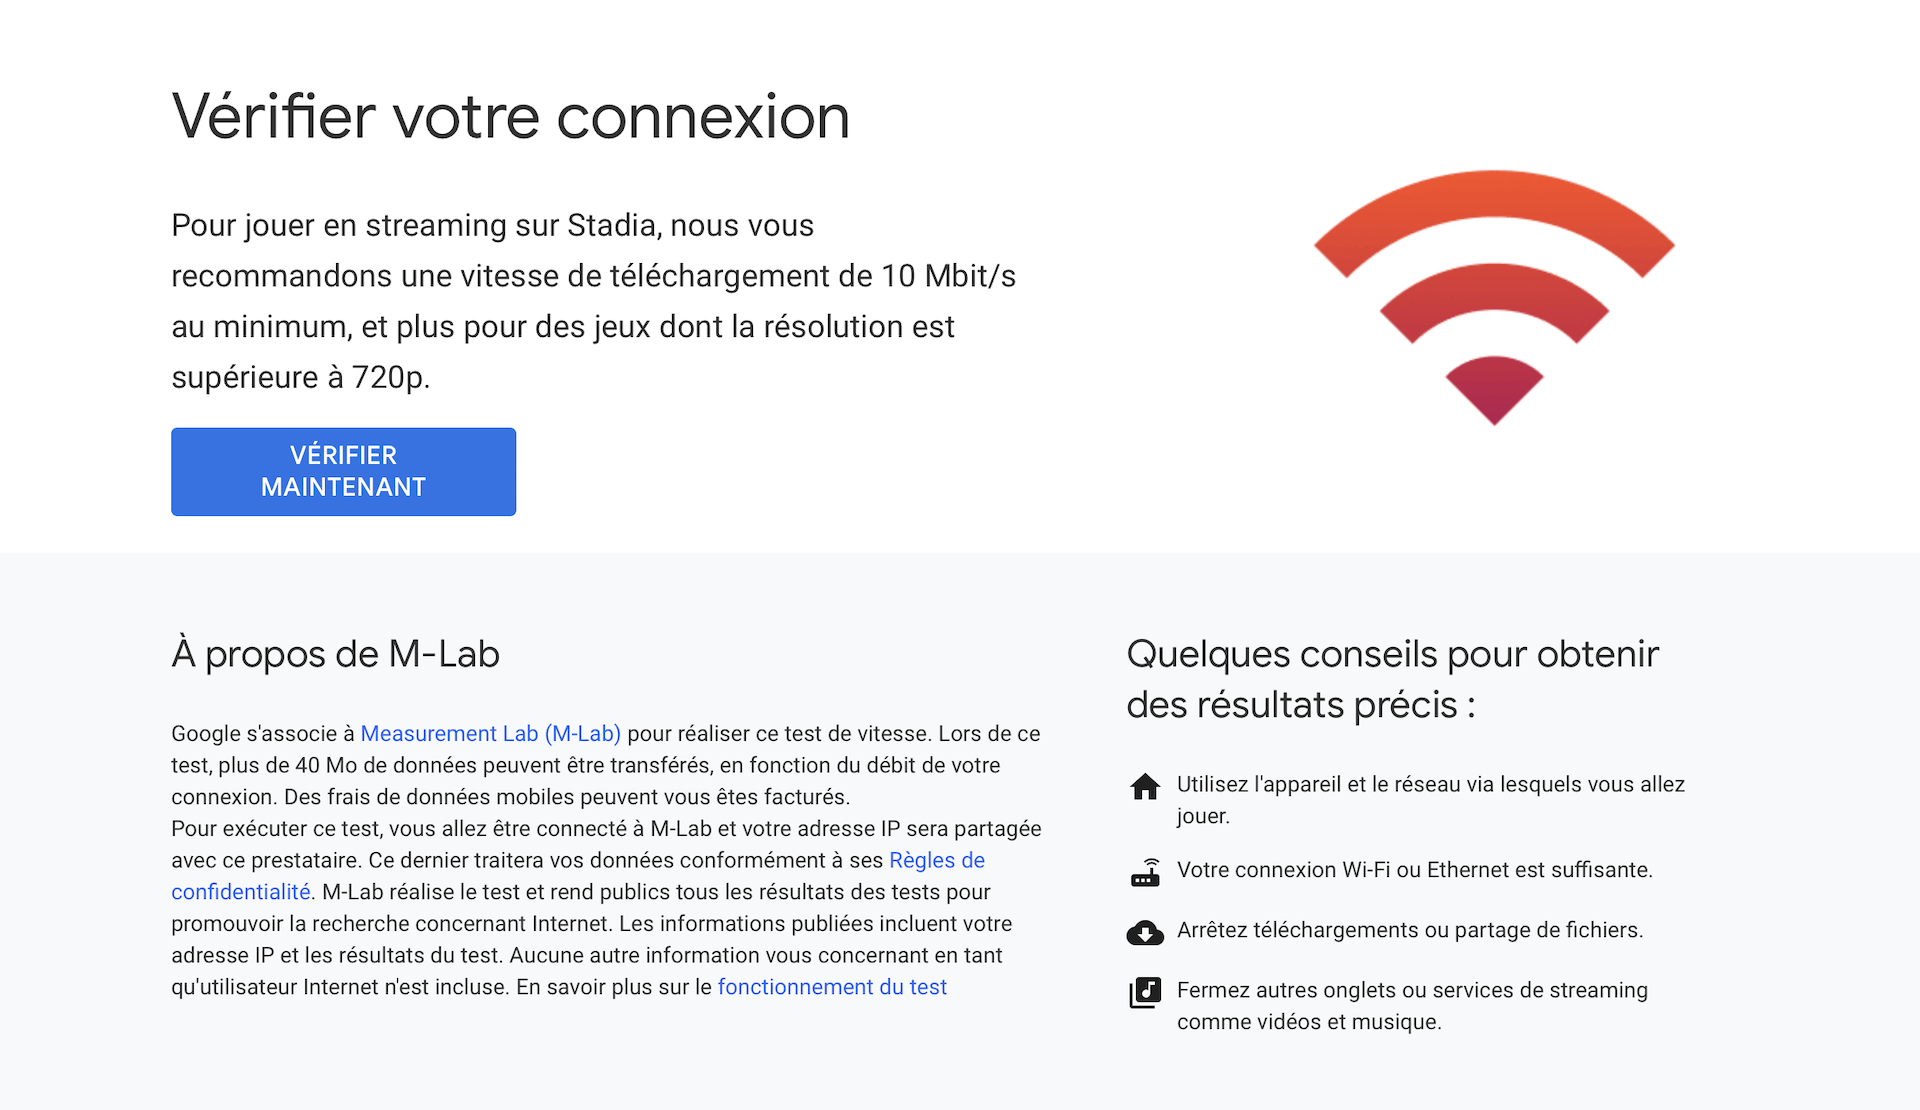Click the Quelques conseils heading
The width and height of the screenshot is (1920, 1110).
[1392, 679]
